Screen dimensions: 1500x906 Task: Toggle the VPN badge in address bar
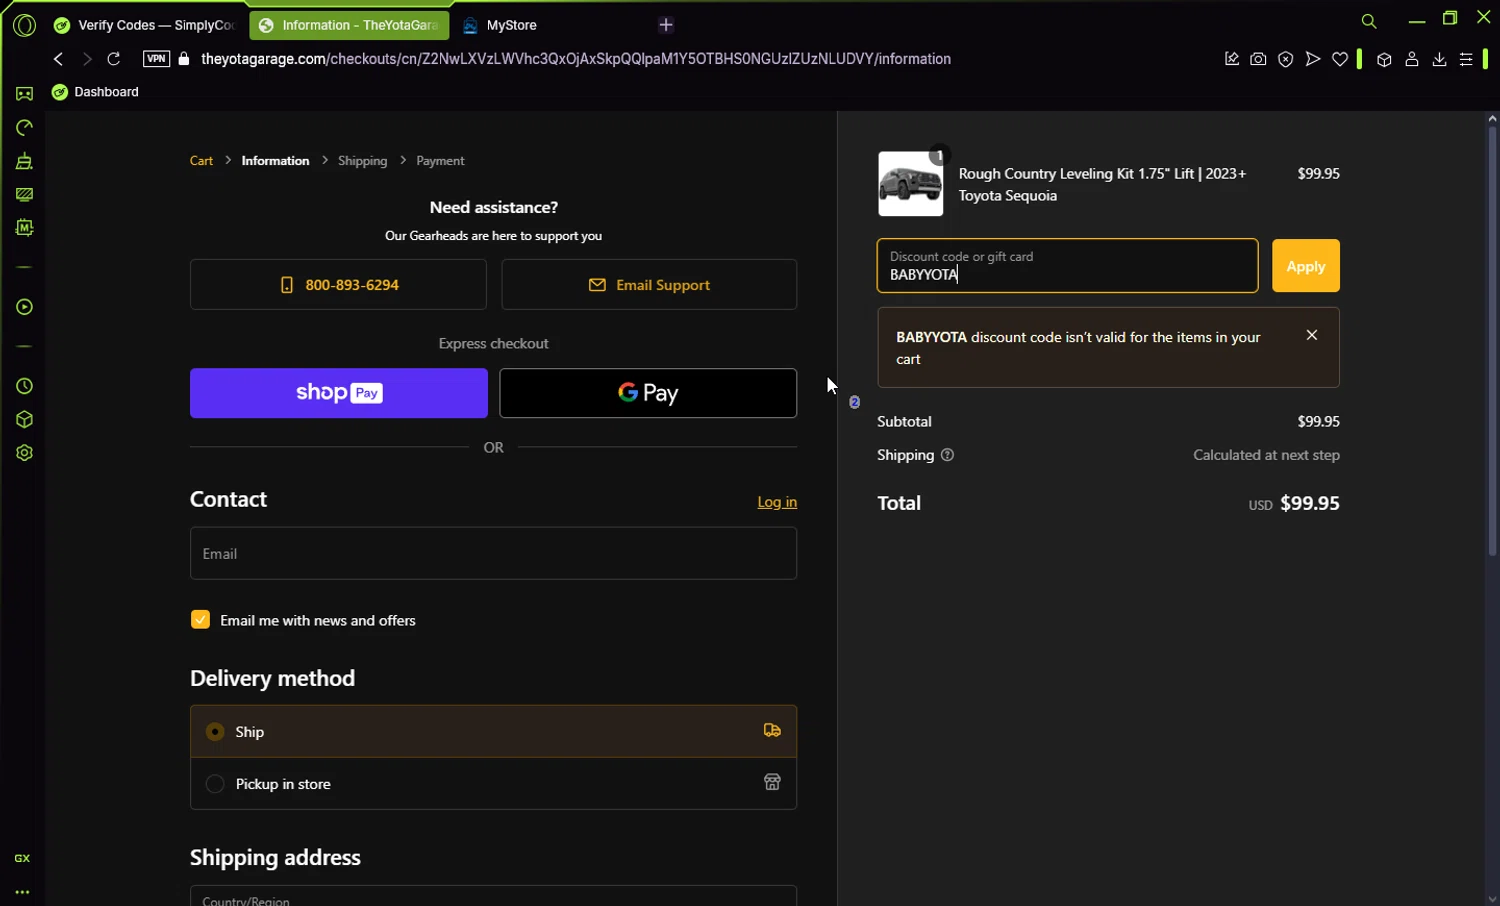[x=156, y=59]
